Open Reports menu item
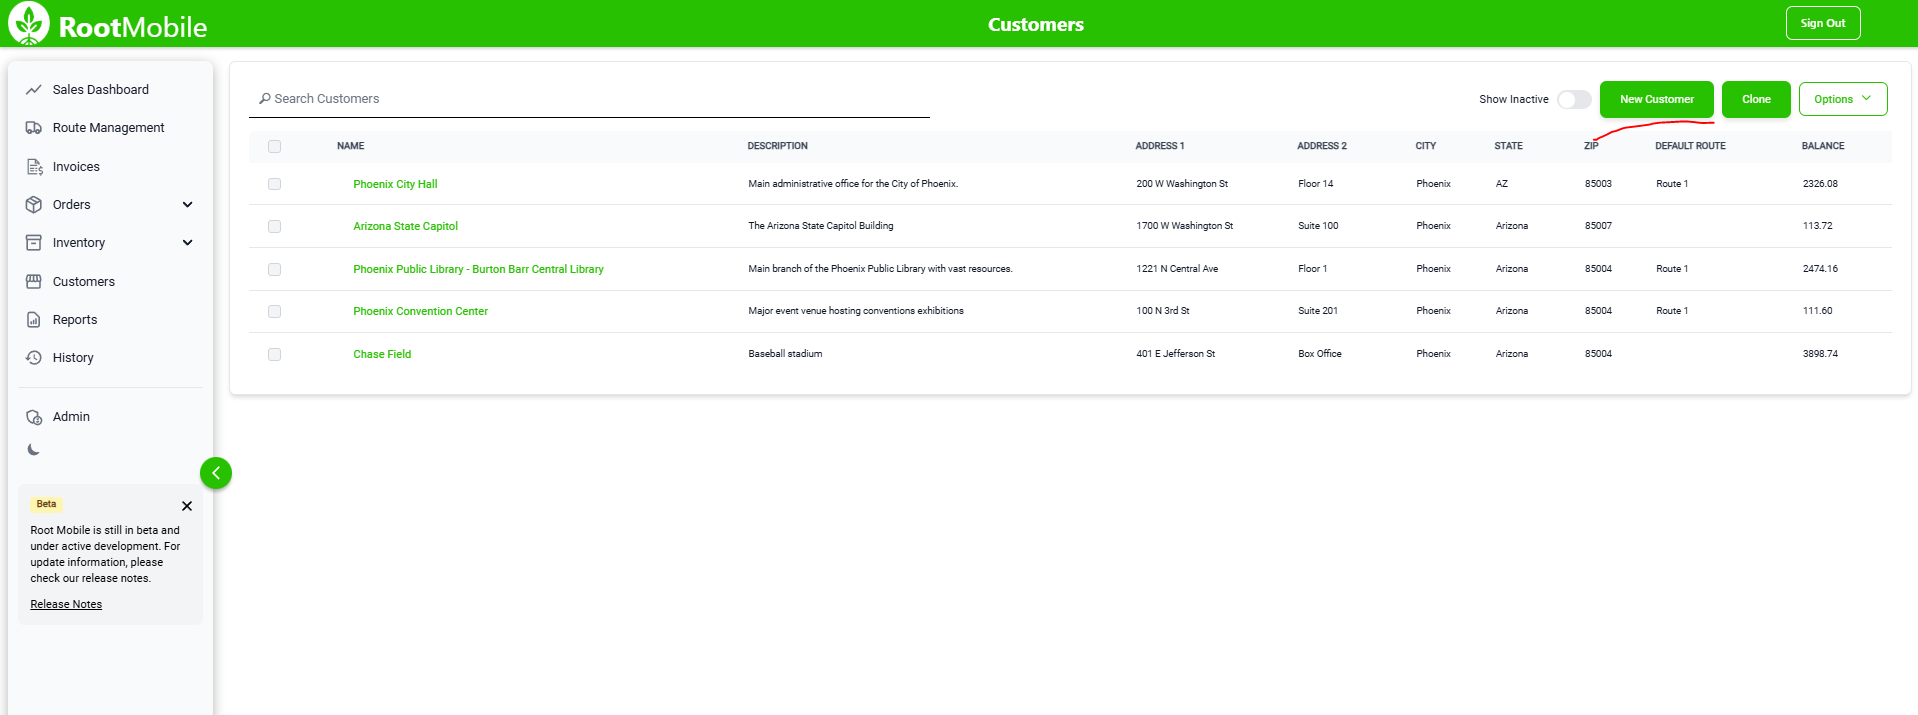The height and width of the screenshot is (715, 1918). (x=75, y=320)
